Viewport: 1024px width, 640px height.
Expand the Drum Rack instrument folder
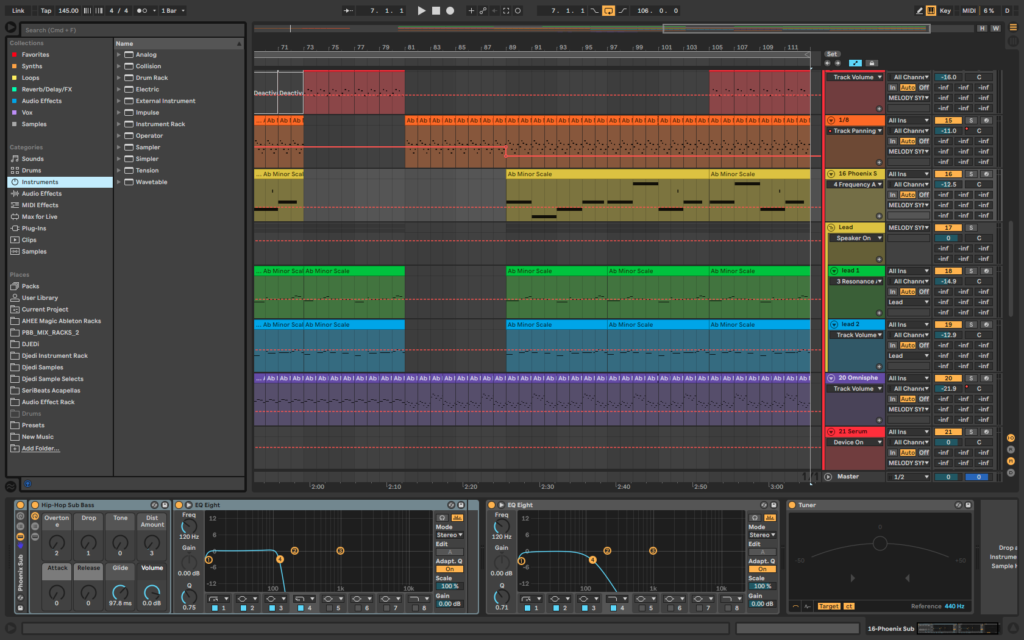click(119, 78)
